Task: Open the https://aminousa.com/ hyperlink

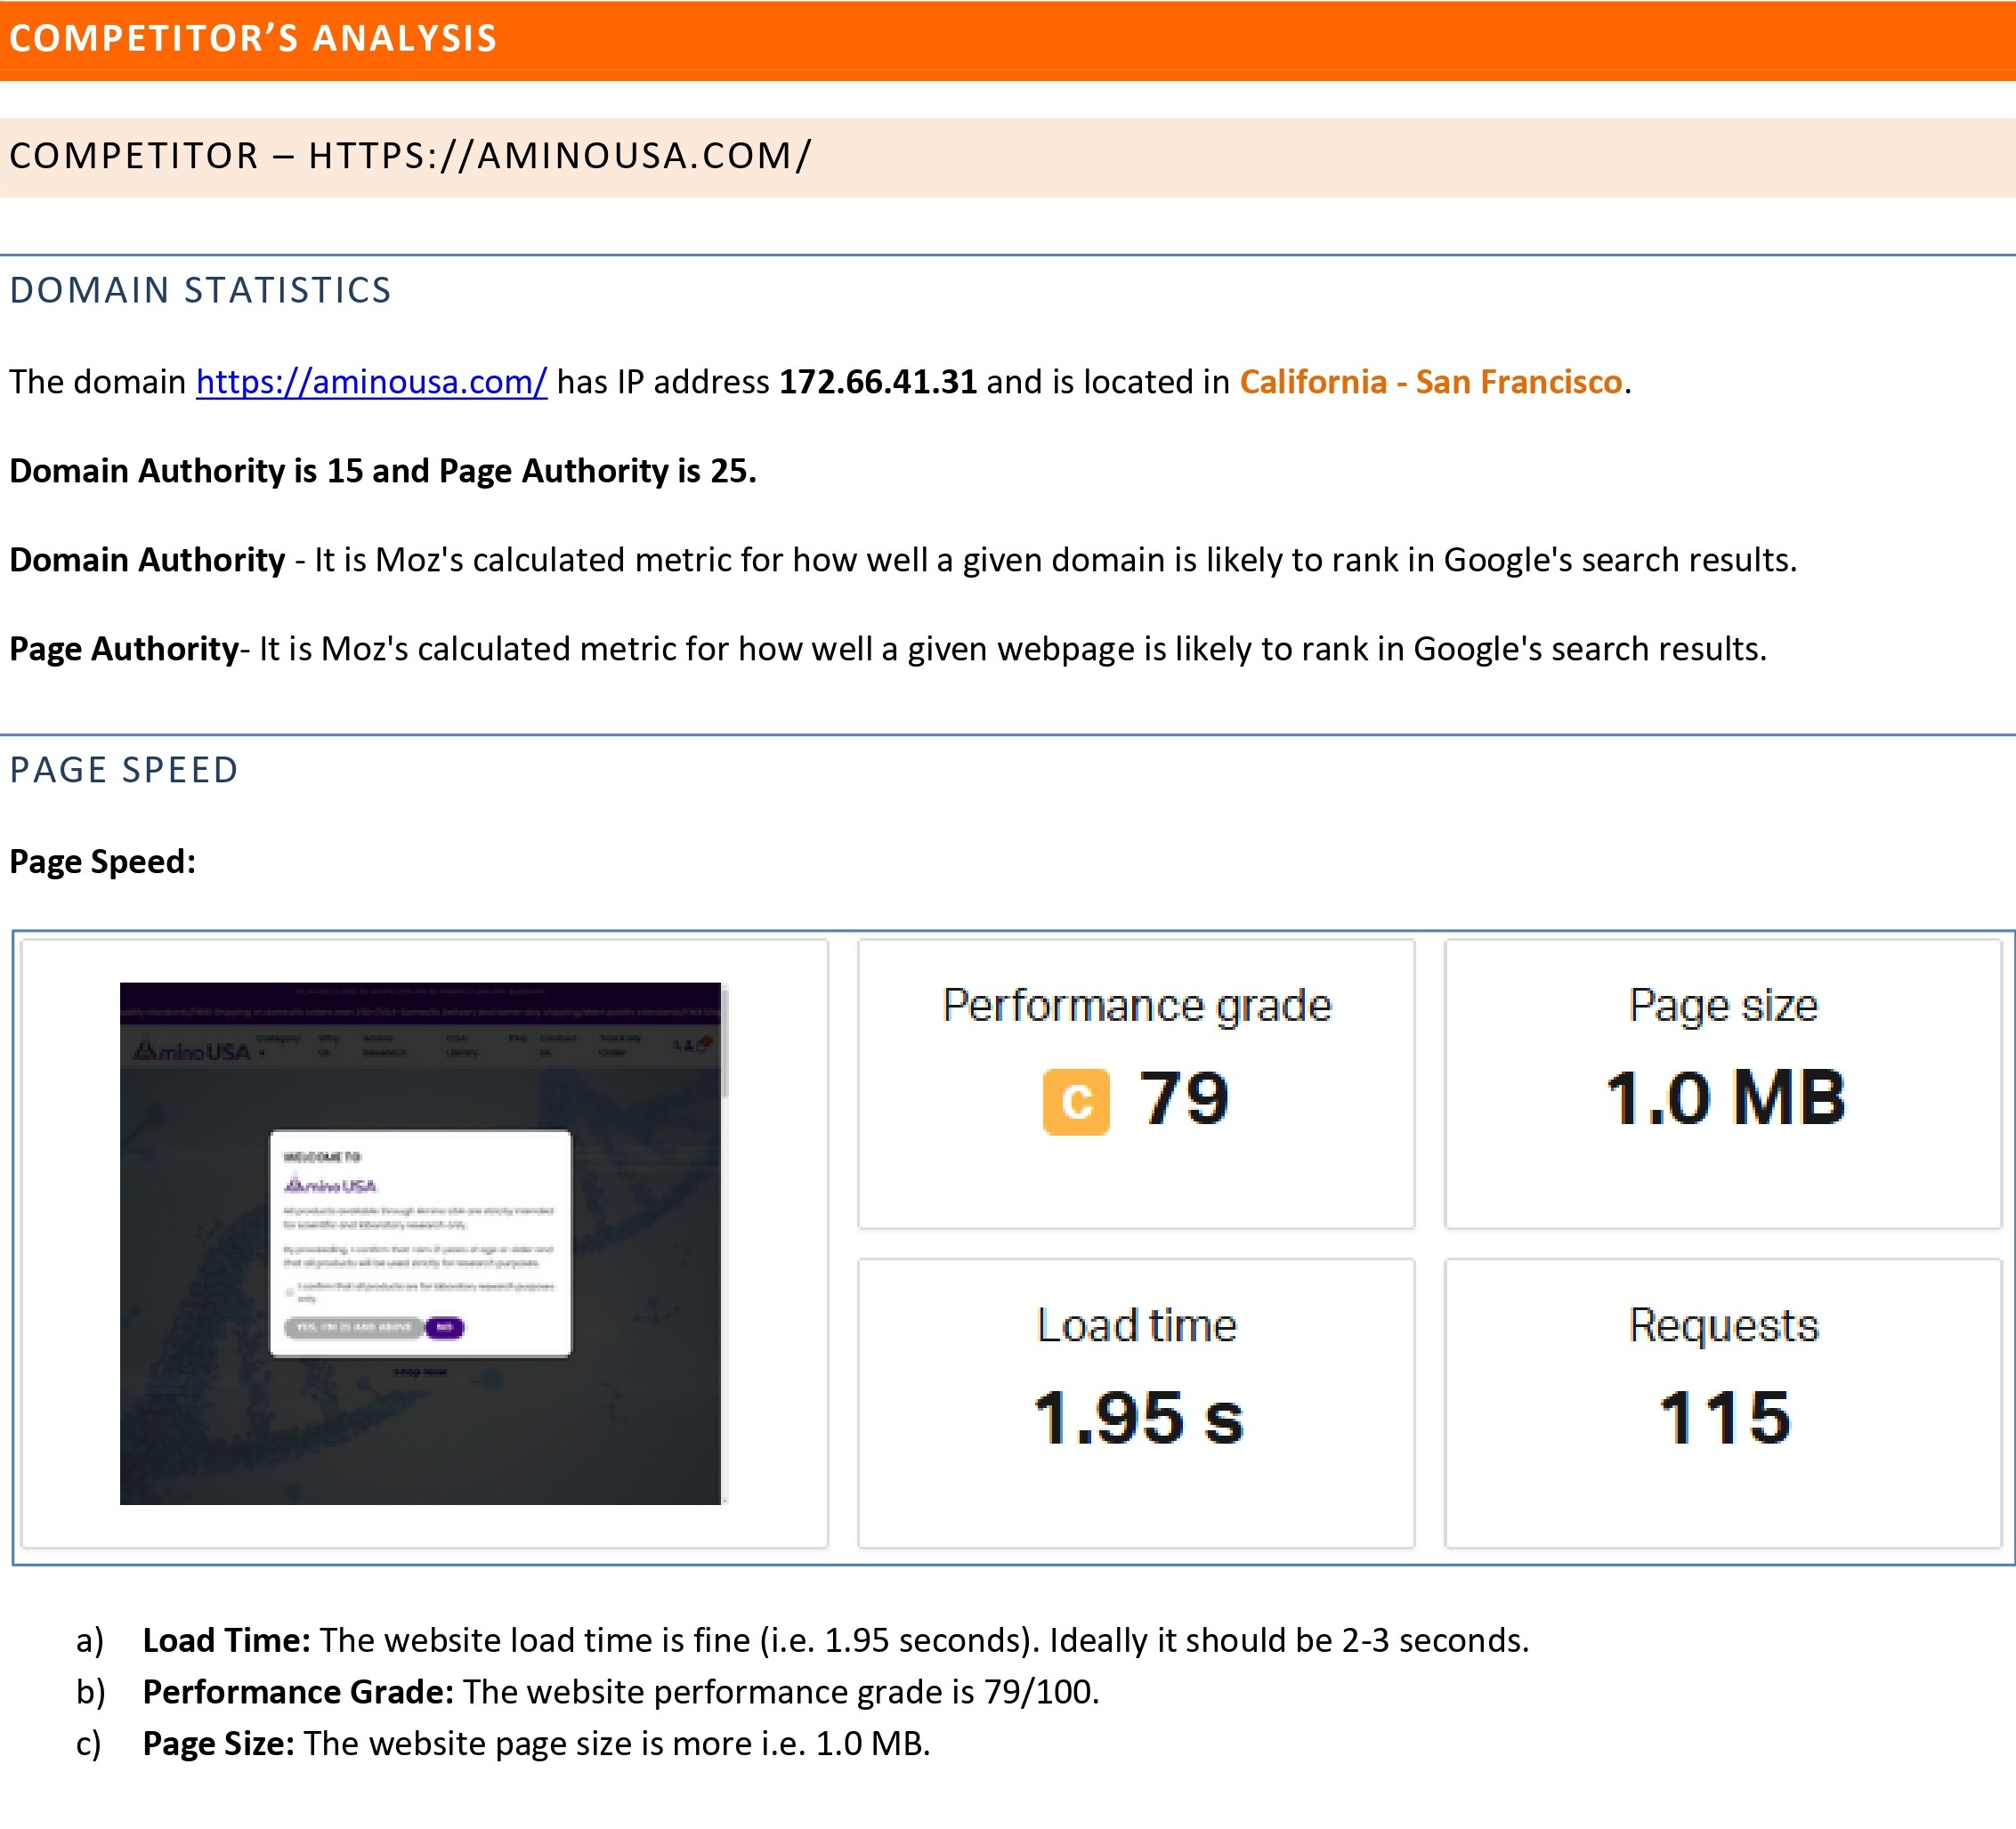Action: pos(371,382)
